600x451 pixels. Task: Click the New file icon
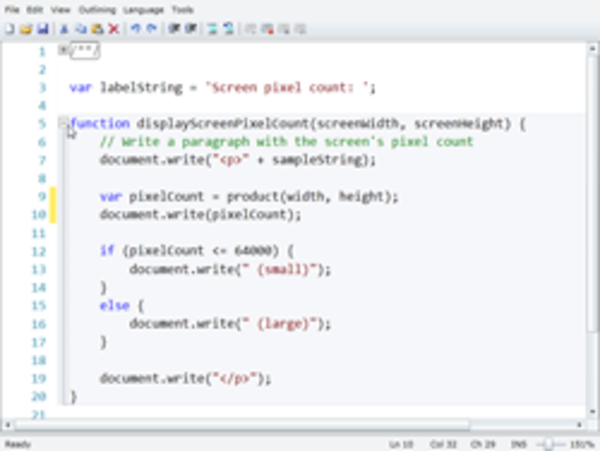(9, 29)
